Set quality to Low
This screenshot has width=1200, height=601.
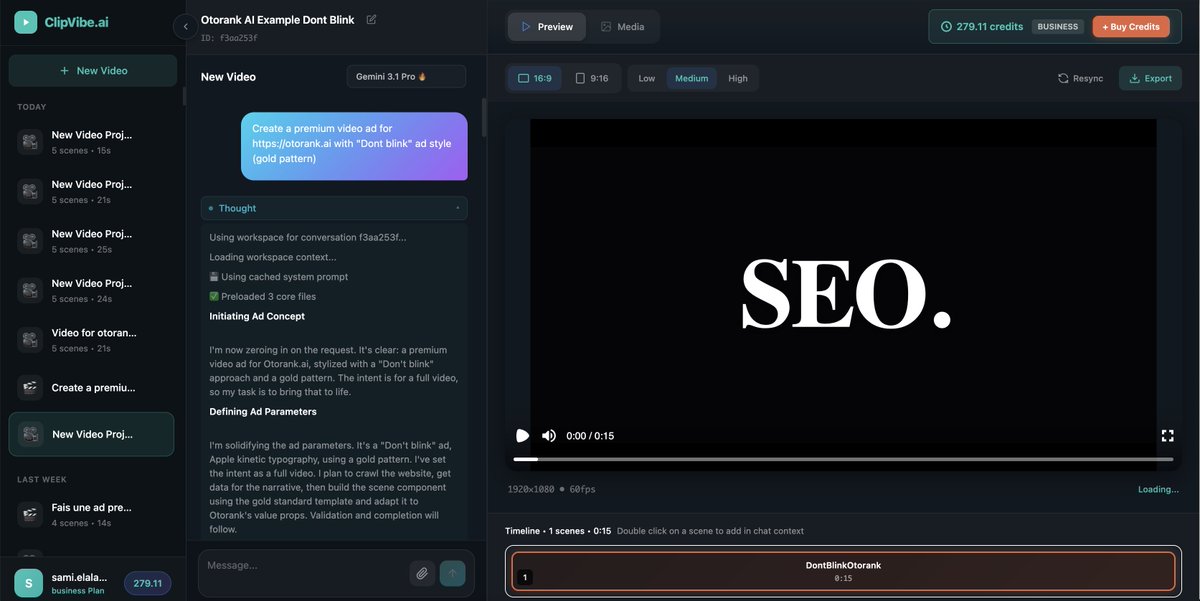click(647, 78)
